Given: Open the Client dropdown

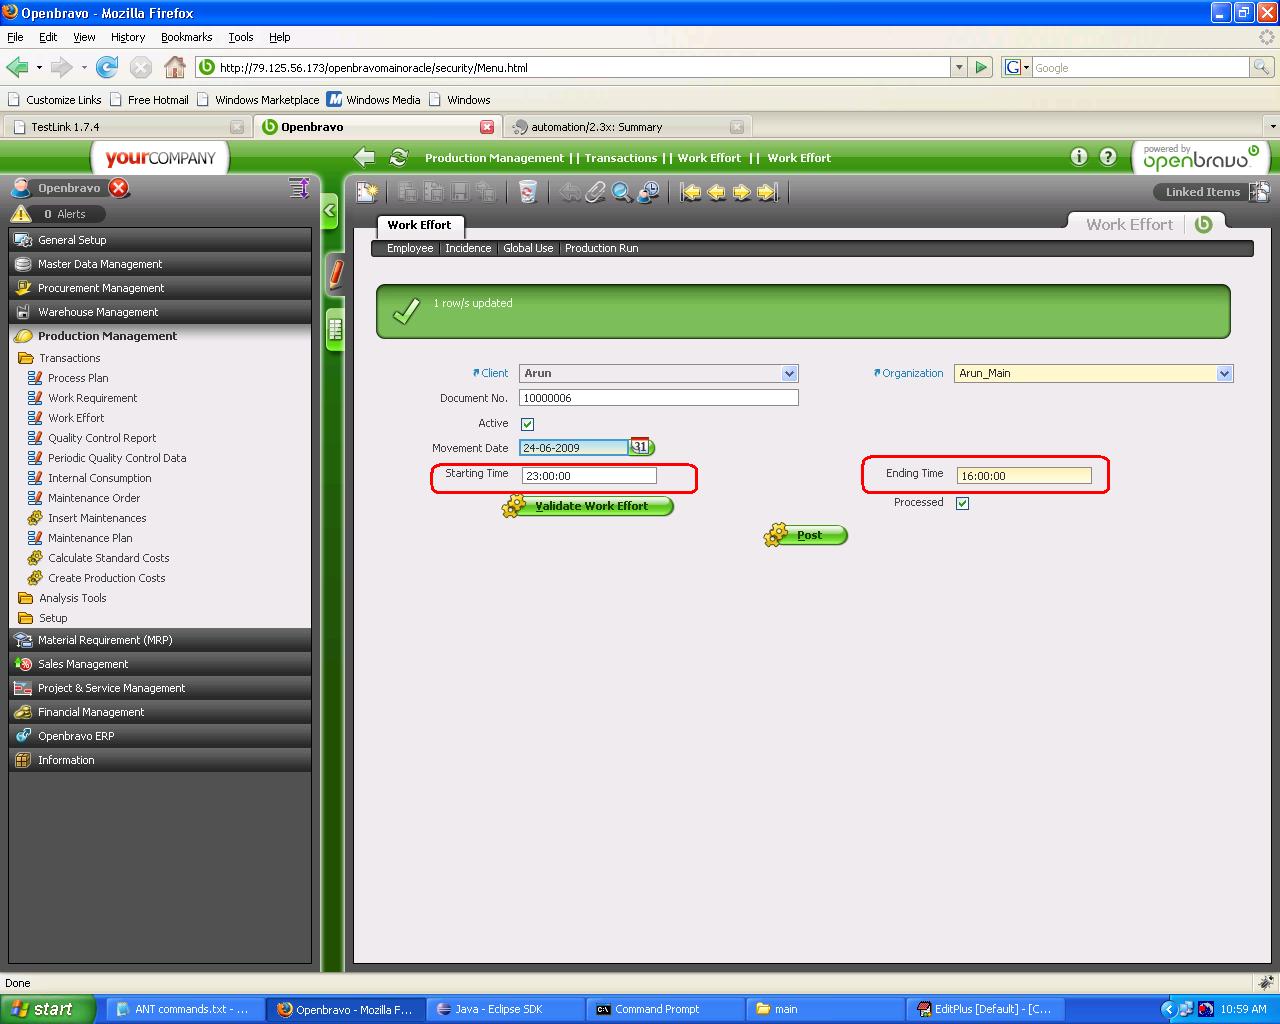Looking at the screenshot, I should (790, 373).
